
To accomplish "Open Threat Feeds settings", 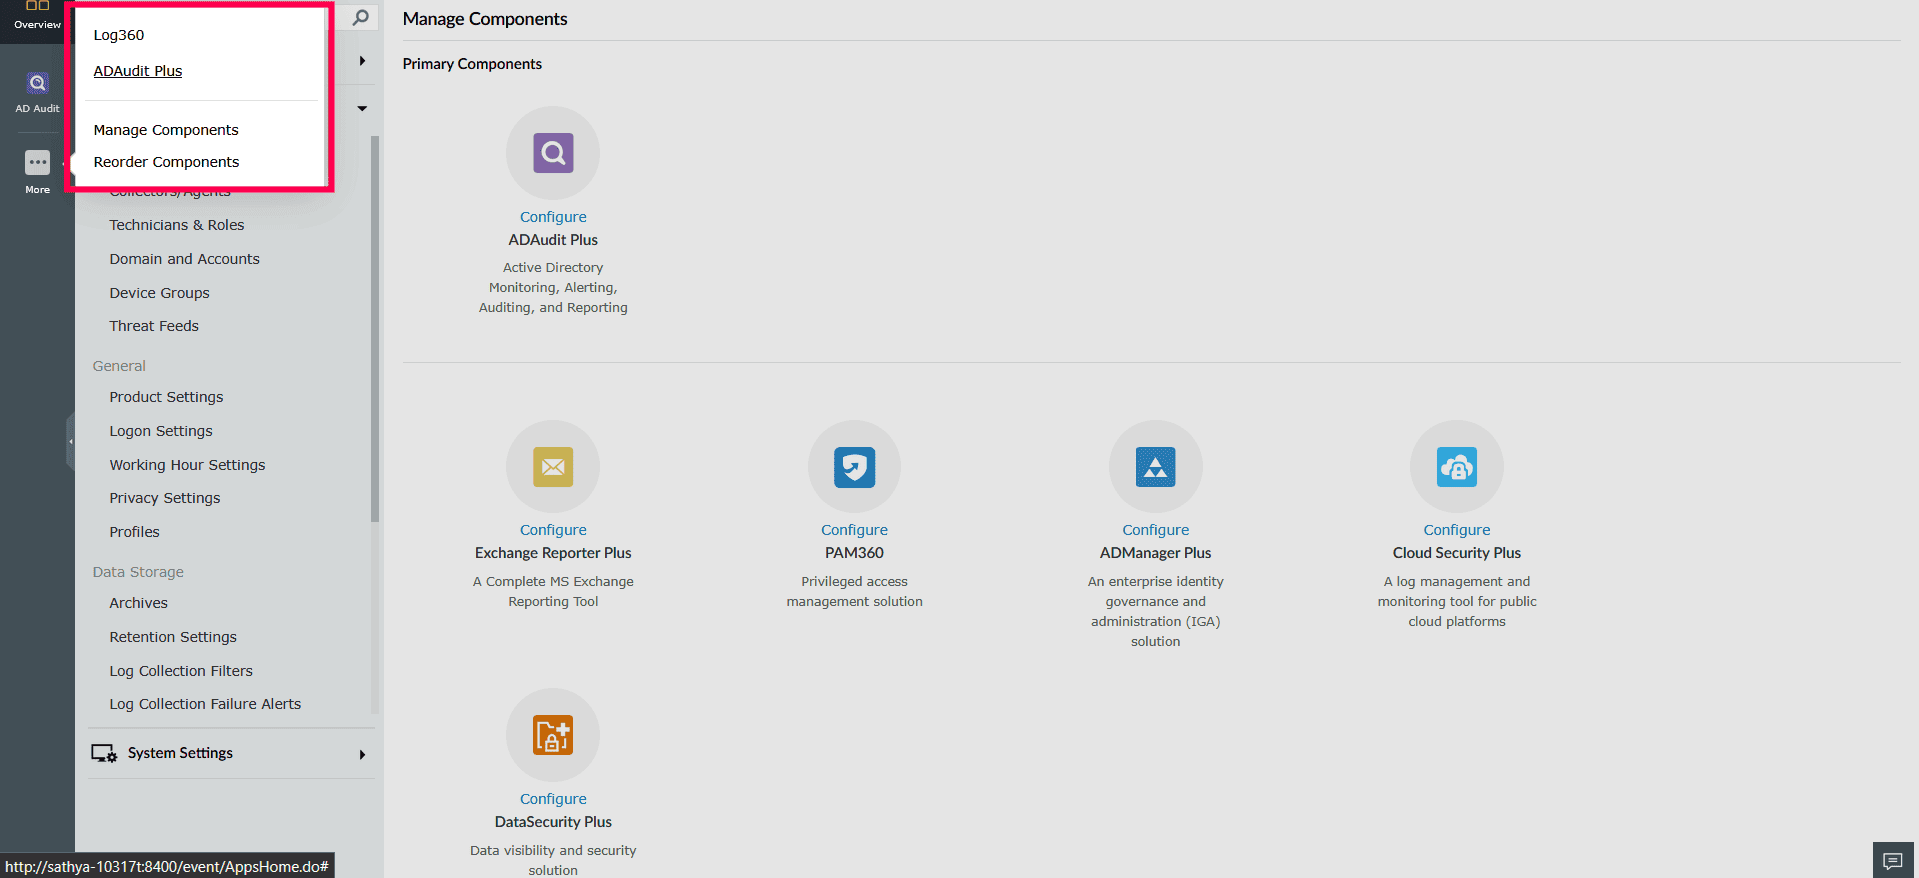I will [154, 326].
